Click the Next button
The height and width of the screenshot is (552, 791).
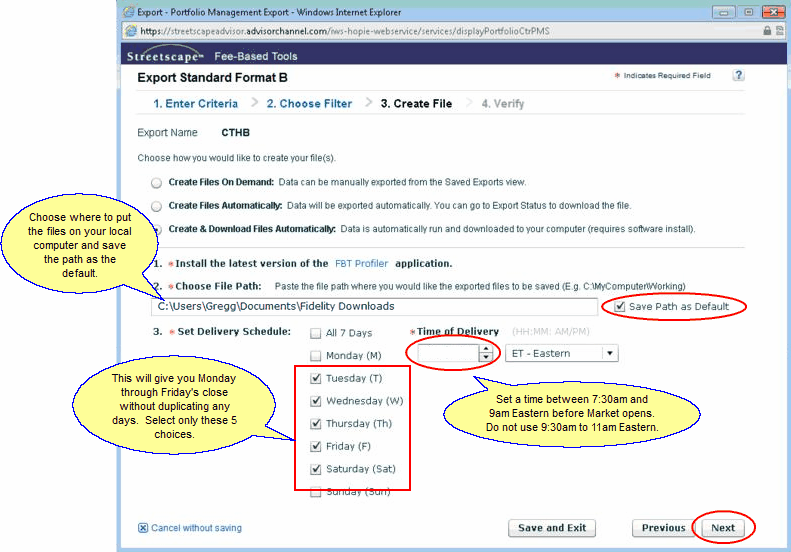[722, 528]
